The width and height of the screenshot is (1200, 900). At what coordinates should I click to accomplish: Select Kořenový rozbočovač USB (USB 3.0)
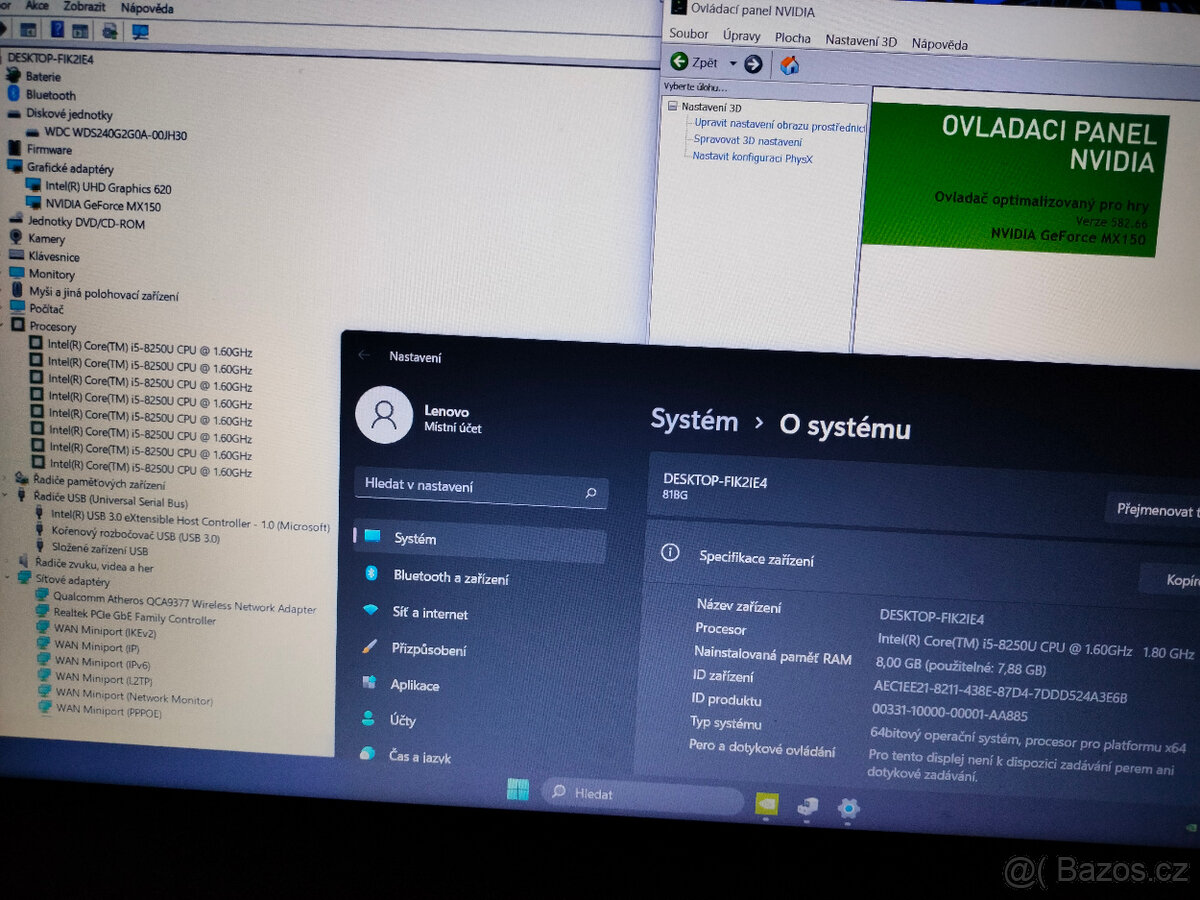135,535
